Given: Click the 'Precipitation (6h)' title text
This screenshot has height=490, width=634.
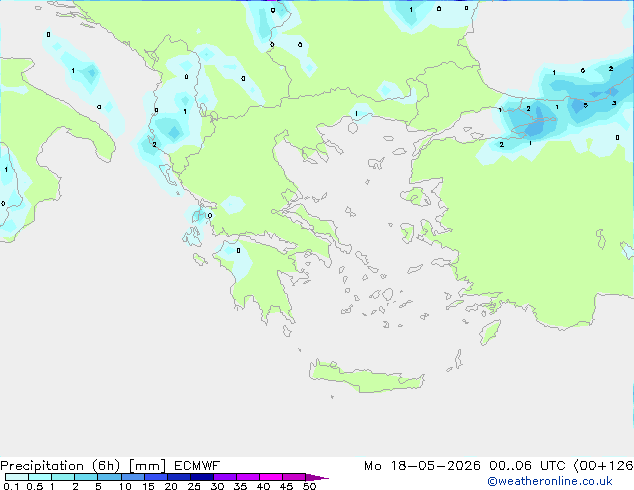Looking at the screenshot, I should (x=60, y=466).
